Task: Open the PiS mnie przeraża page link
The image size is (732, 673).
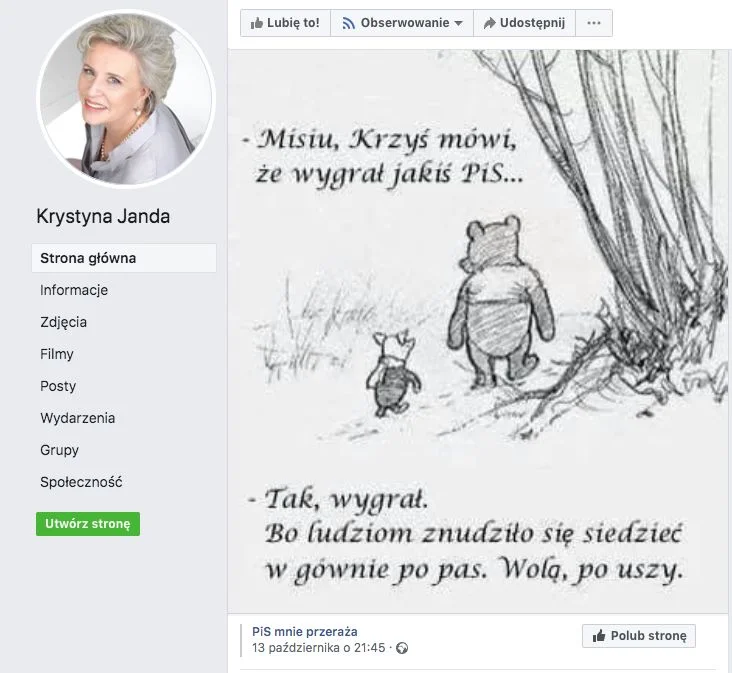Action: pos(305,631)
